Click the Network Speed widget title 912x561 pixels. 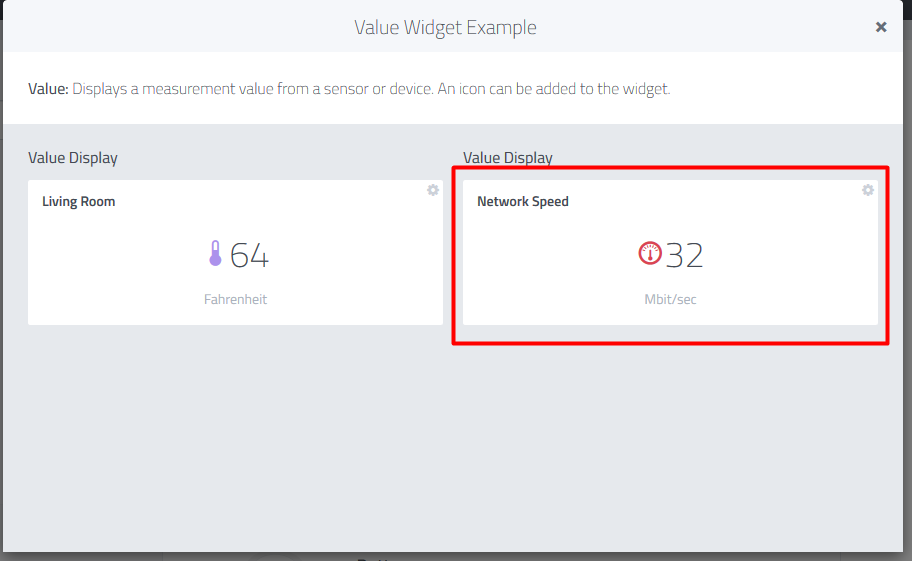522,201
